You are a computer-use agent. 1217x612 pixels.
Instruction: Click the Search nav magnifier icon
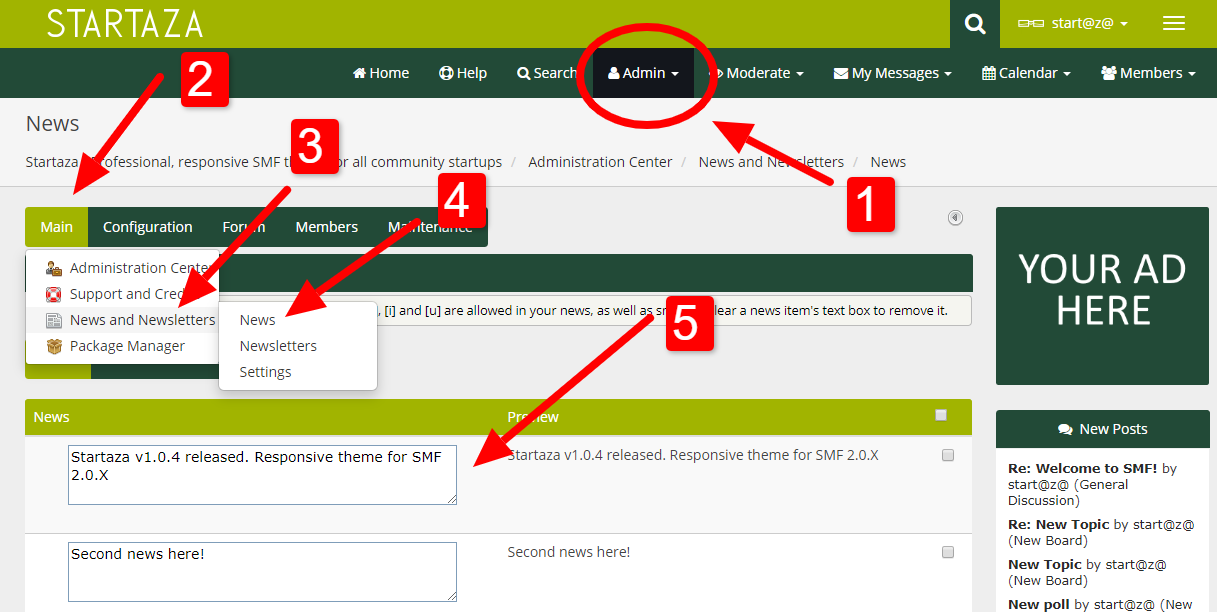523,73
